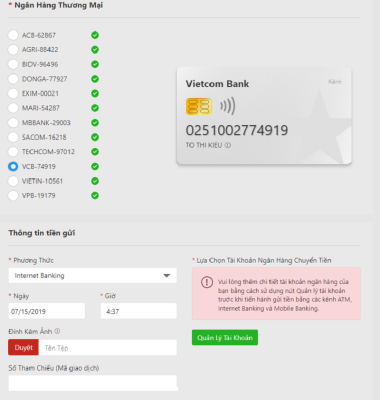Select MBBANK-29003 radio button

(13, 122)
